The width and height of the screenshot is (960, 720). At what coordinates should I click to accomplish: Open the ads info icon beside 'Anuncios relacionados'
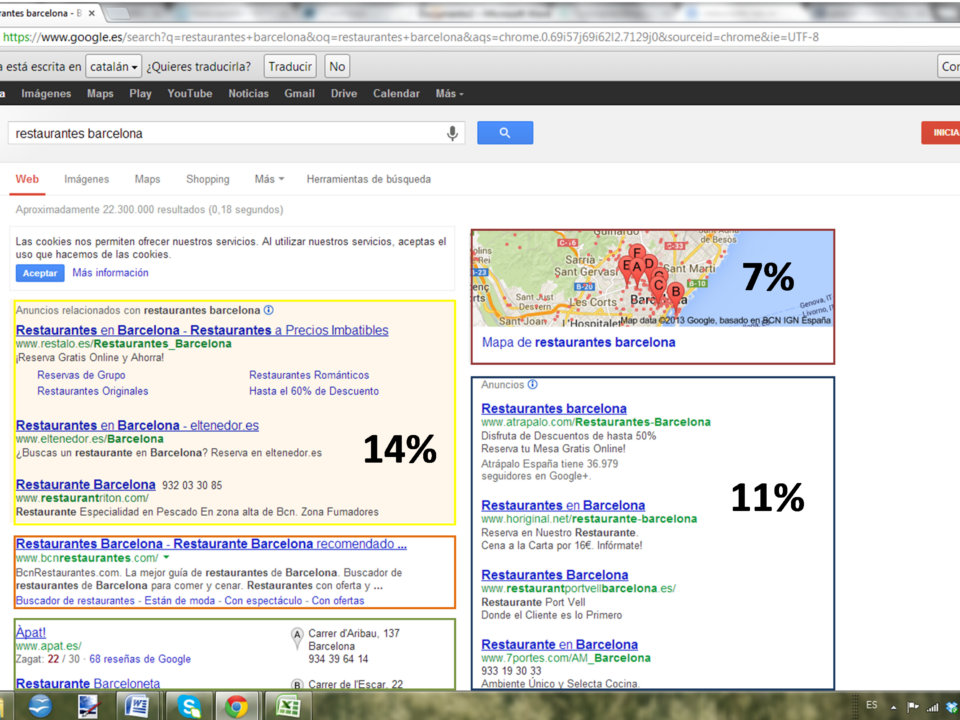point(269,311)
